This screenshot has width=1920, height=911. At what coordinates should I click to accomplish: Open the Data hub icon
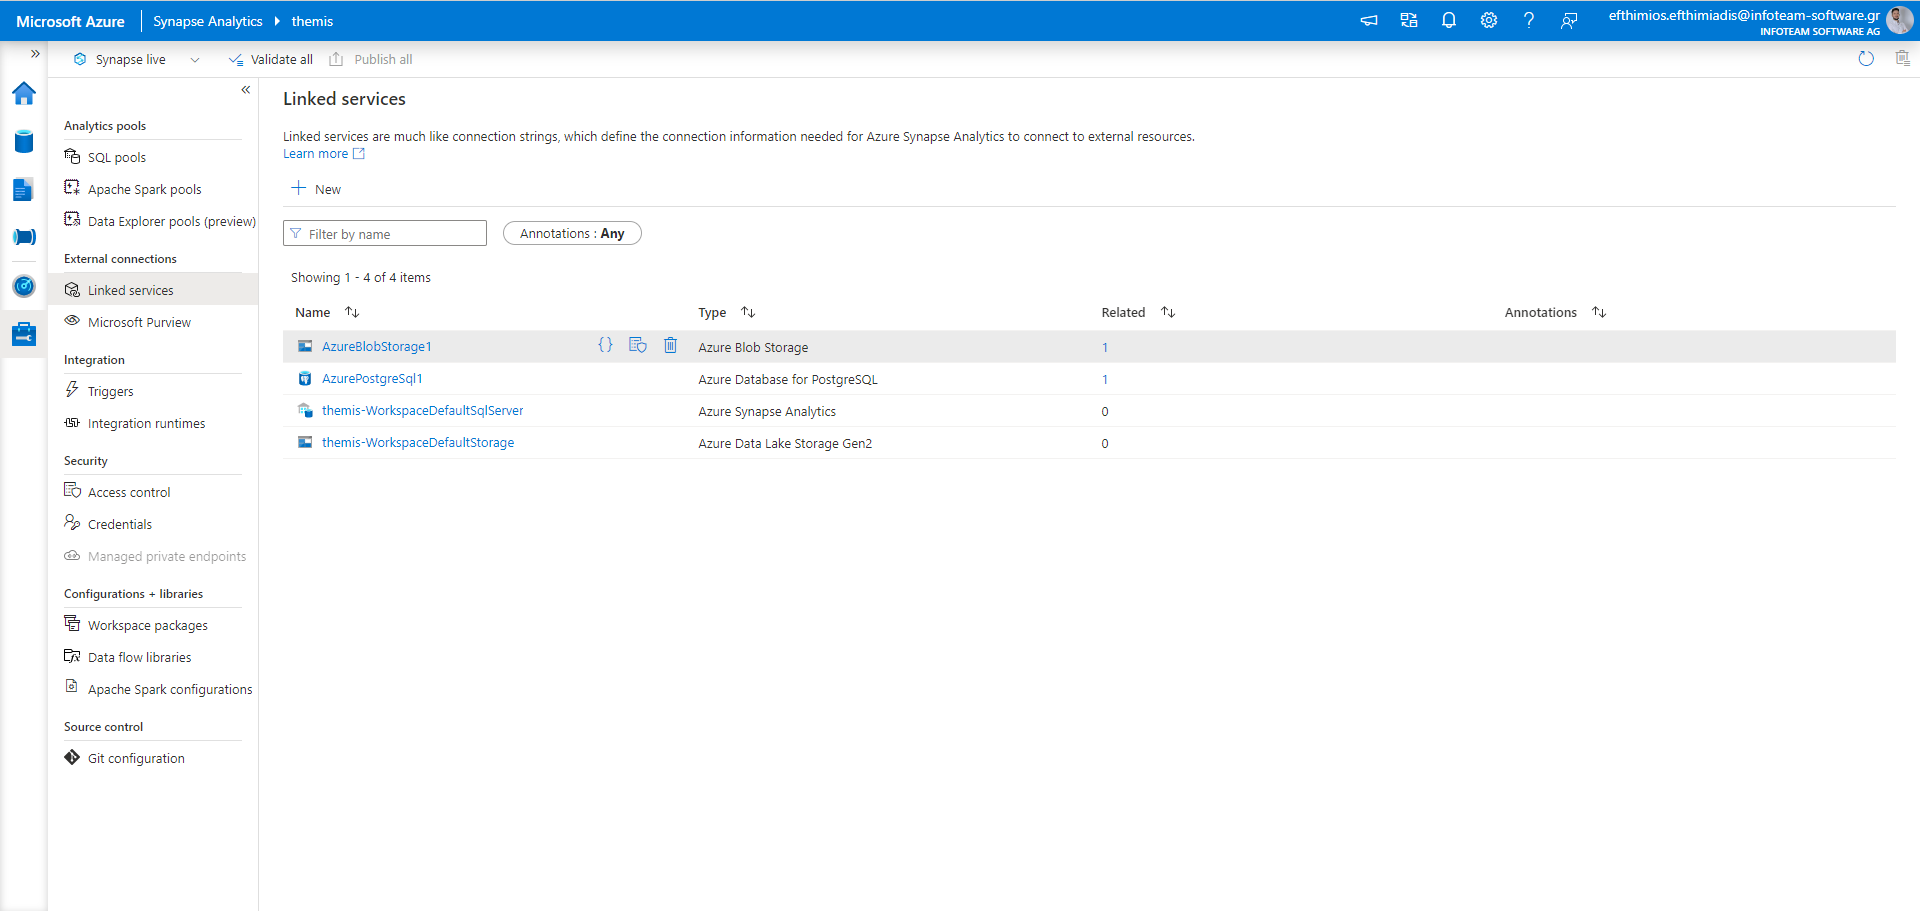[x=24, y=141]
